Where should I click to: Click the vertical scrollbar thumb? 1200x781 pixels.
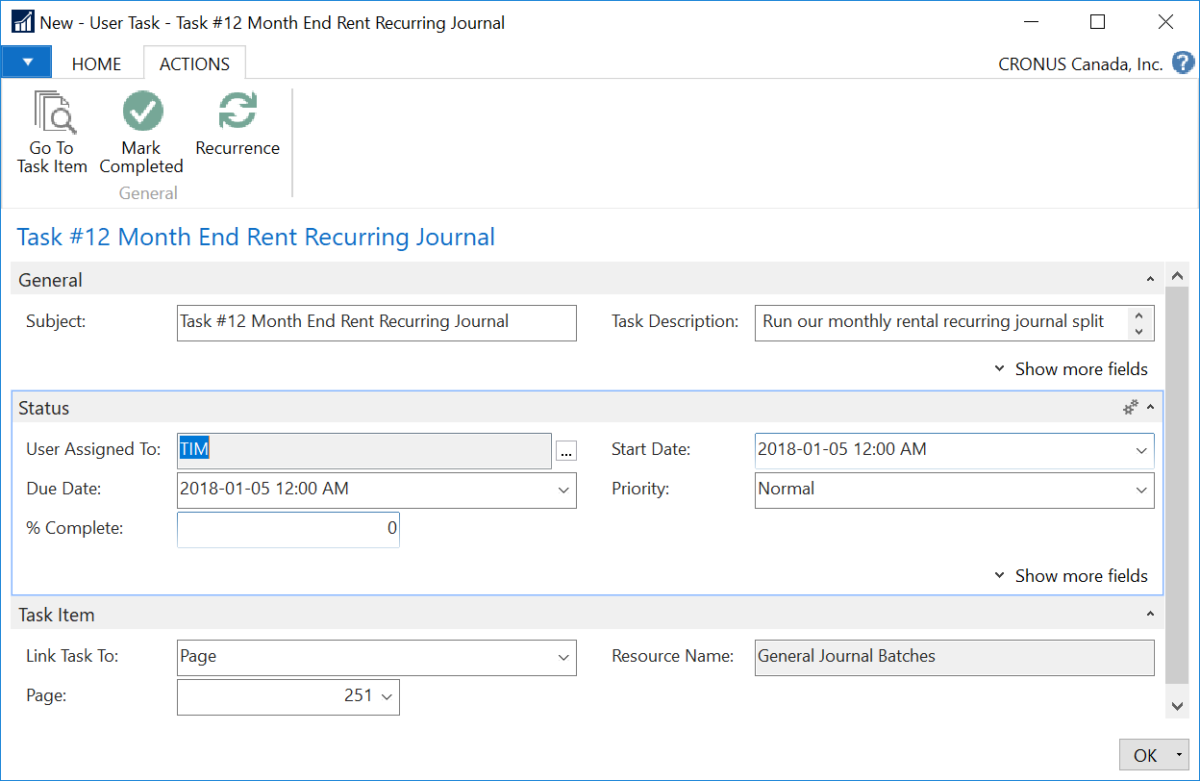pos(1177,485)
